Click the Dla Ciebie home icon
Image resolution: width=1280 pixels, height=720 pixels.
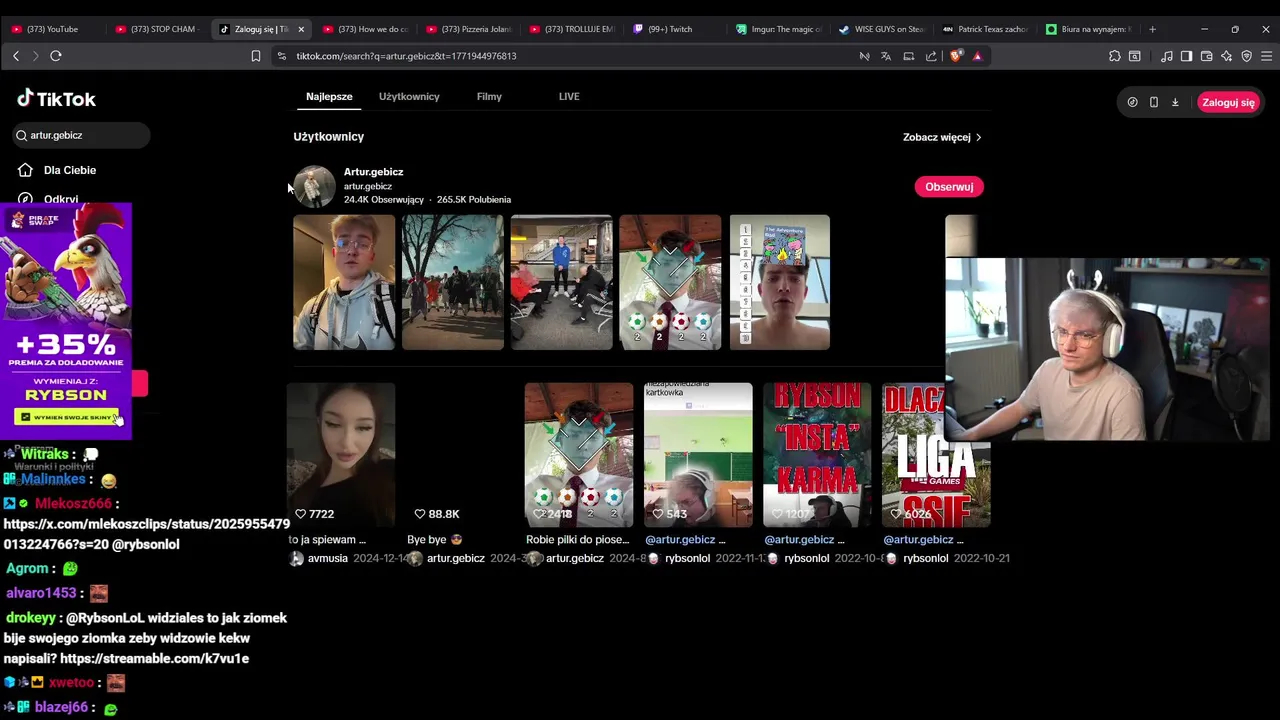tap(26, 170)
